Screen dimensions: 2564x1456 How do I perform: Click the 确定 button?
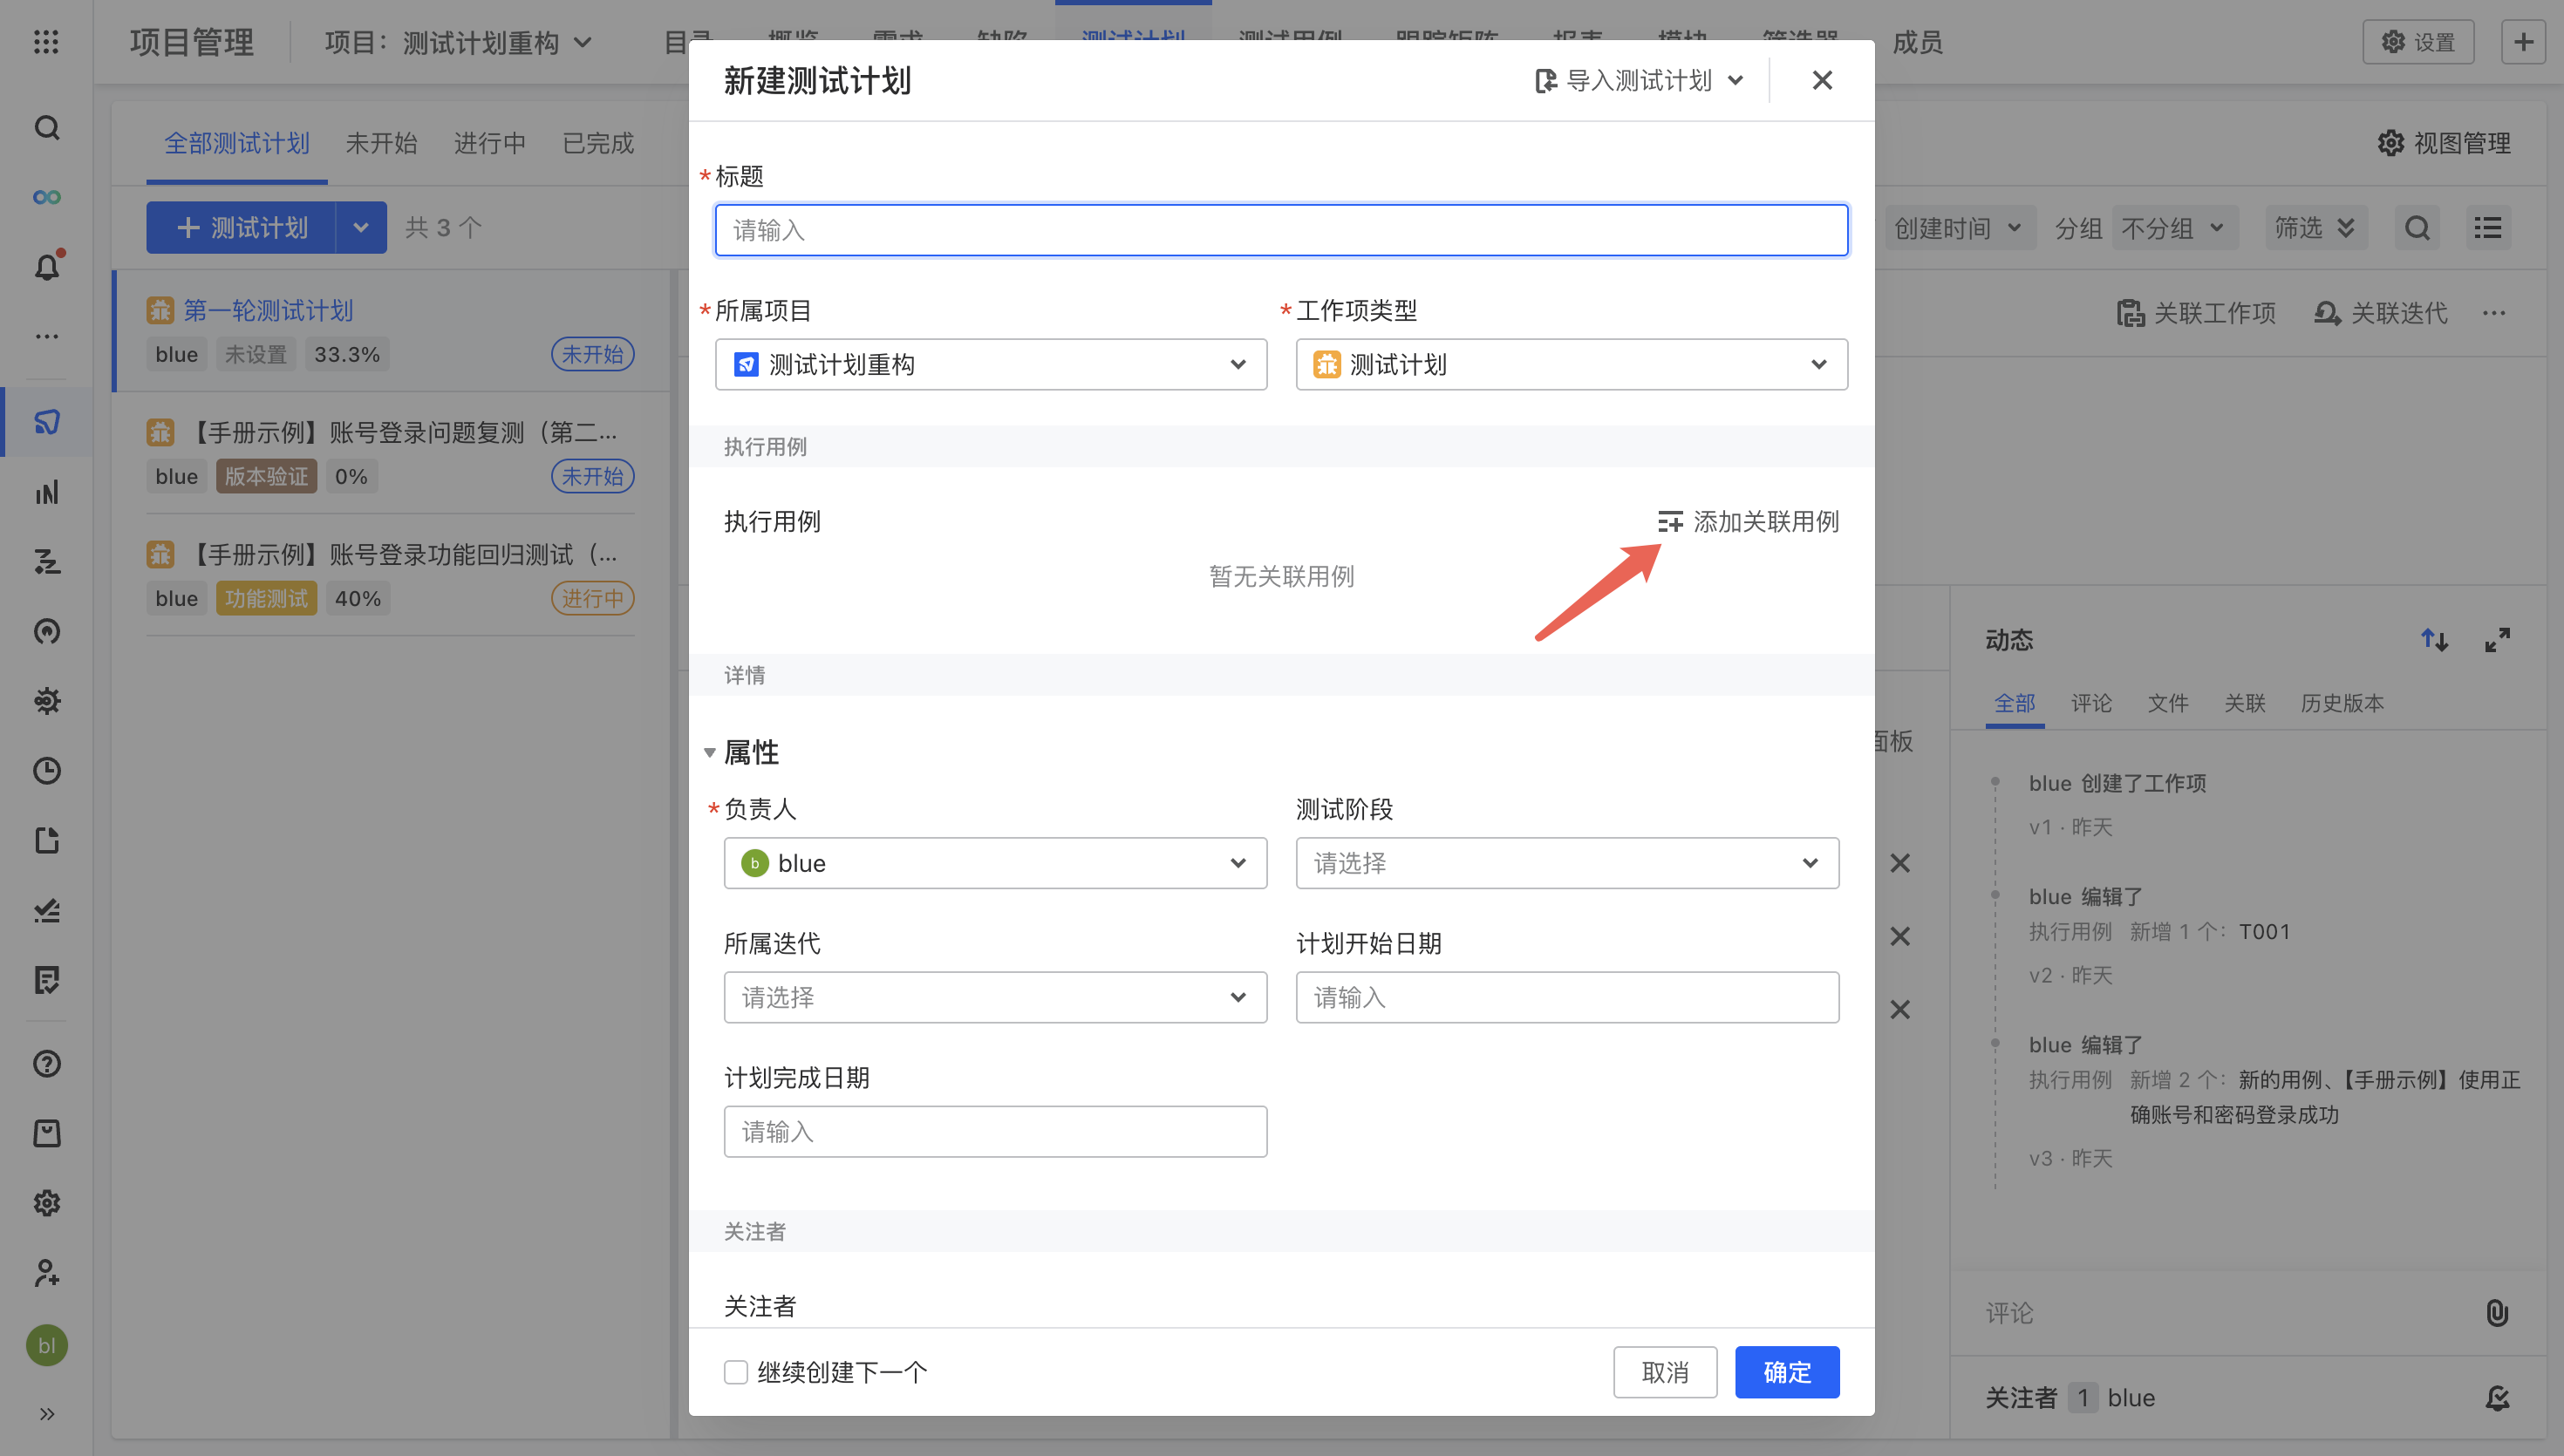pos(1787,1371)
